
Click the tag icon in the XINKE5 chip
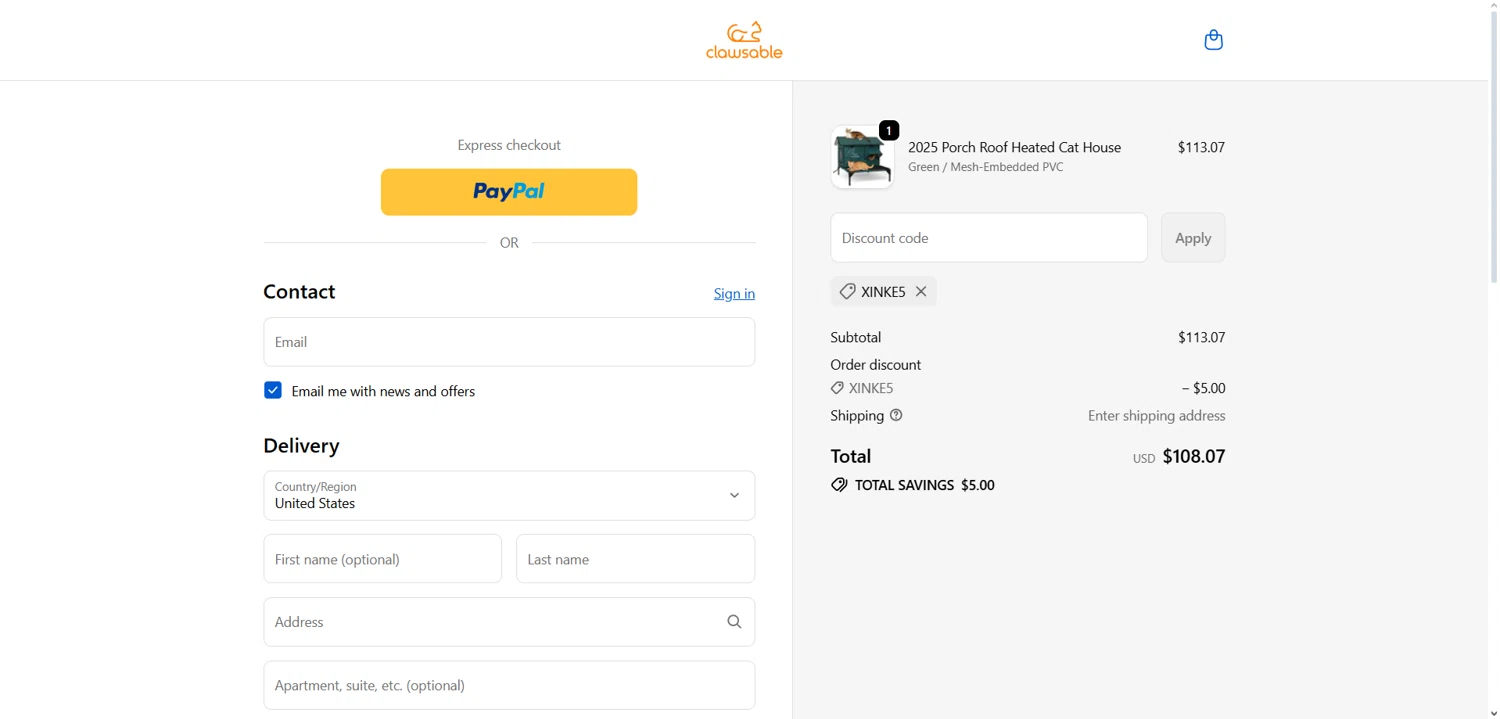[x=847, y=291]
